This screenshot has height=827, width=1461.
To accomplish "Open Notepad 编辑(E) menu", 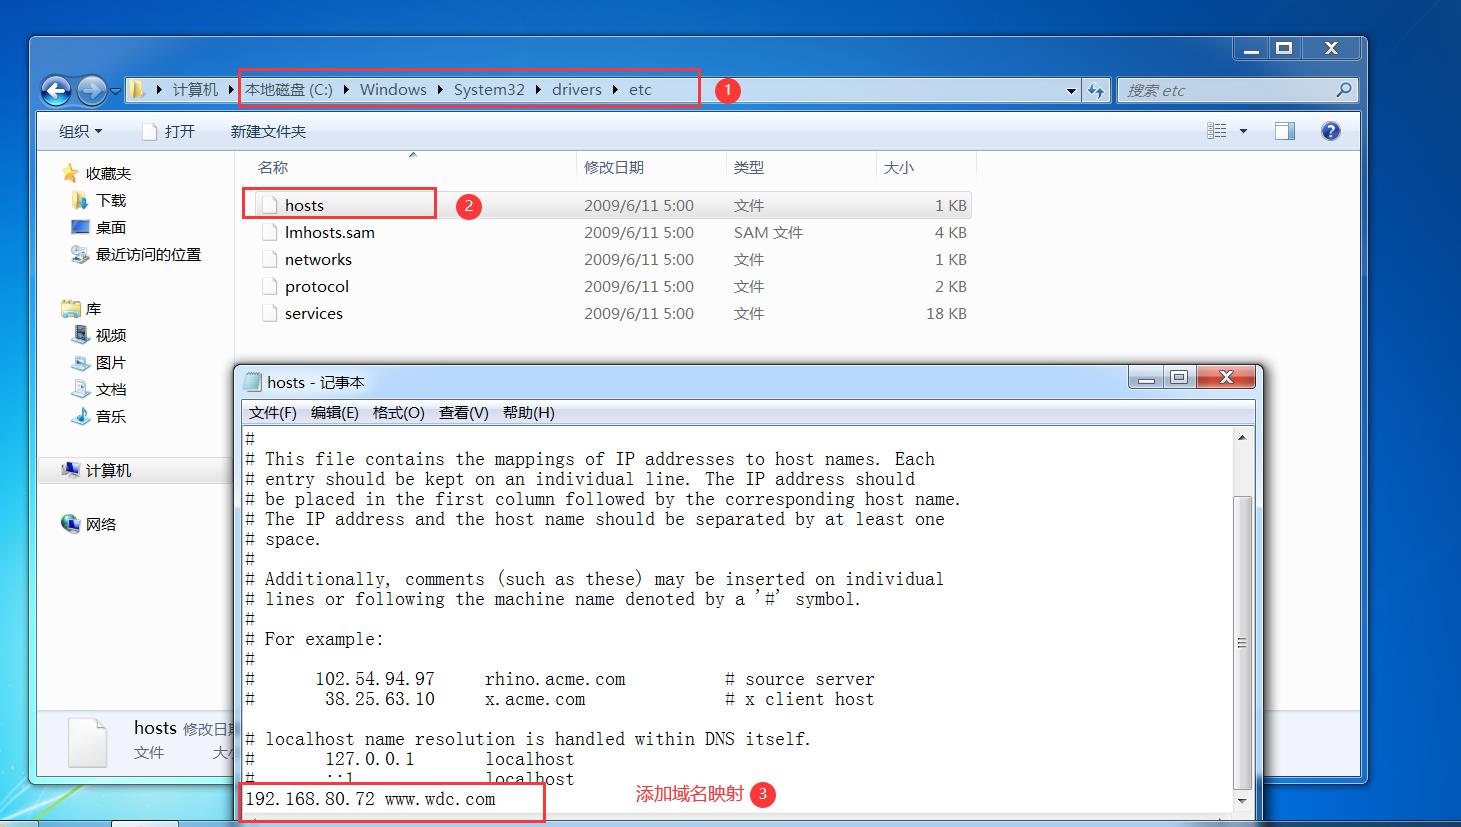I will pos(335,412).
